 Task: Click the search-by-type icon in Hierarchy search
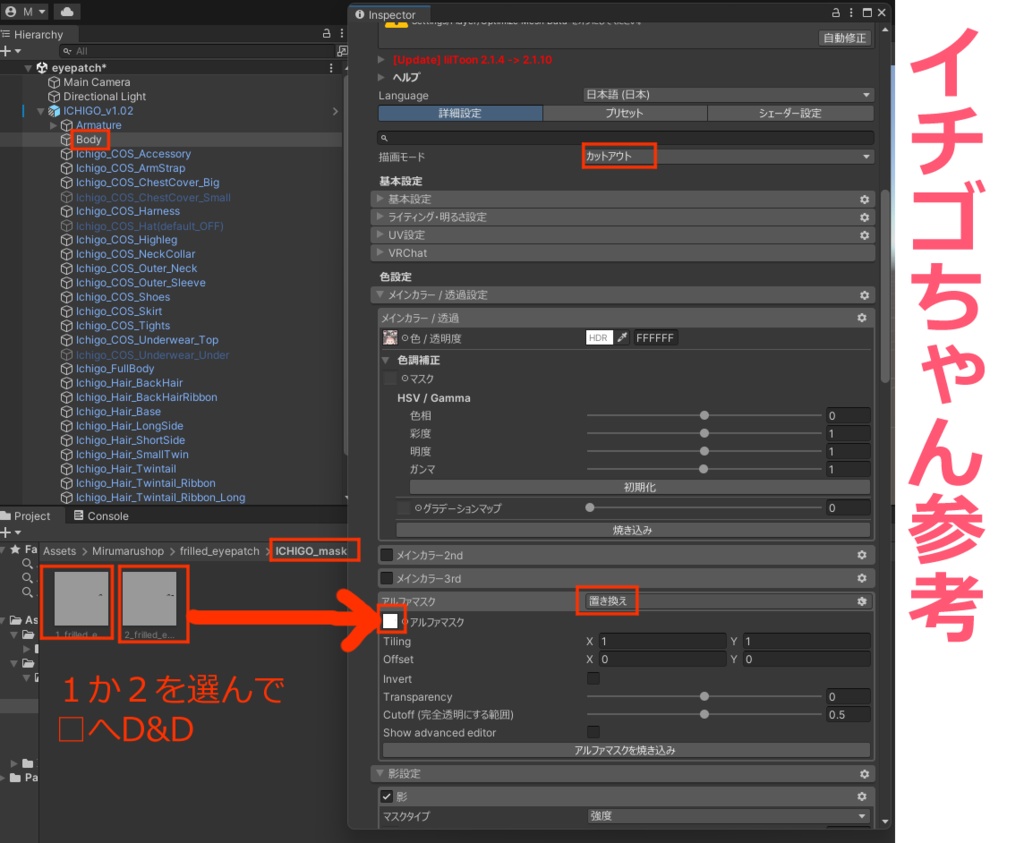point(341,51)
